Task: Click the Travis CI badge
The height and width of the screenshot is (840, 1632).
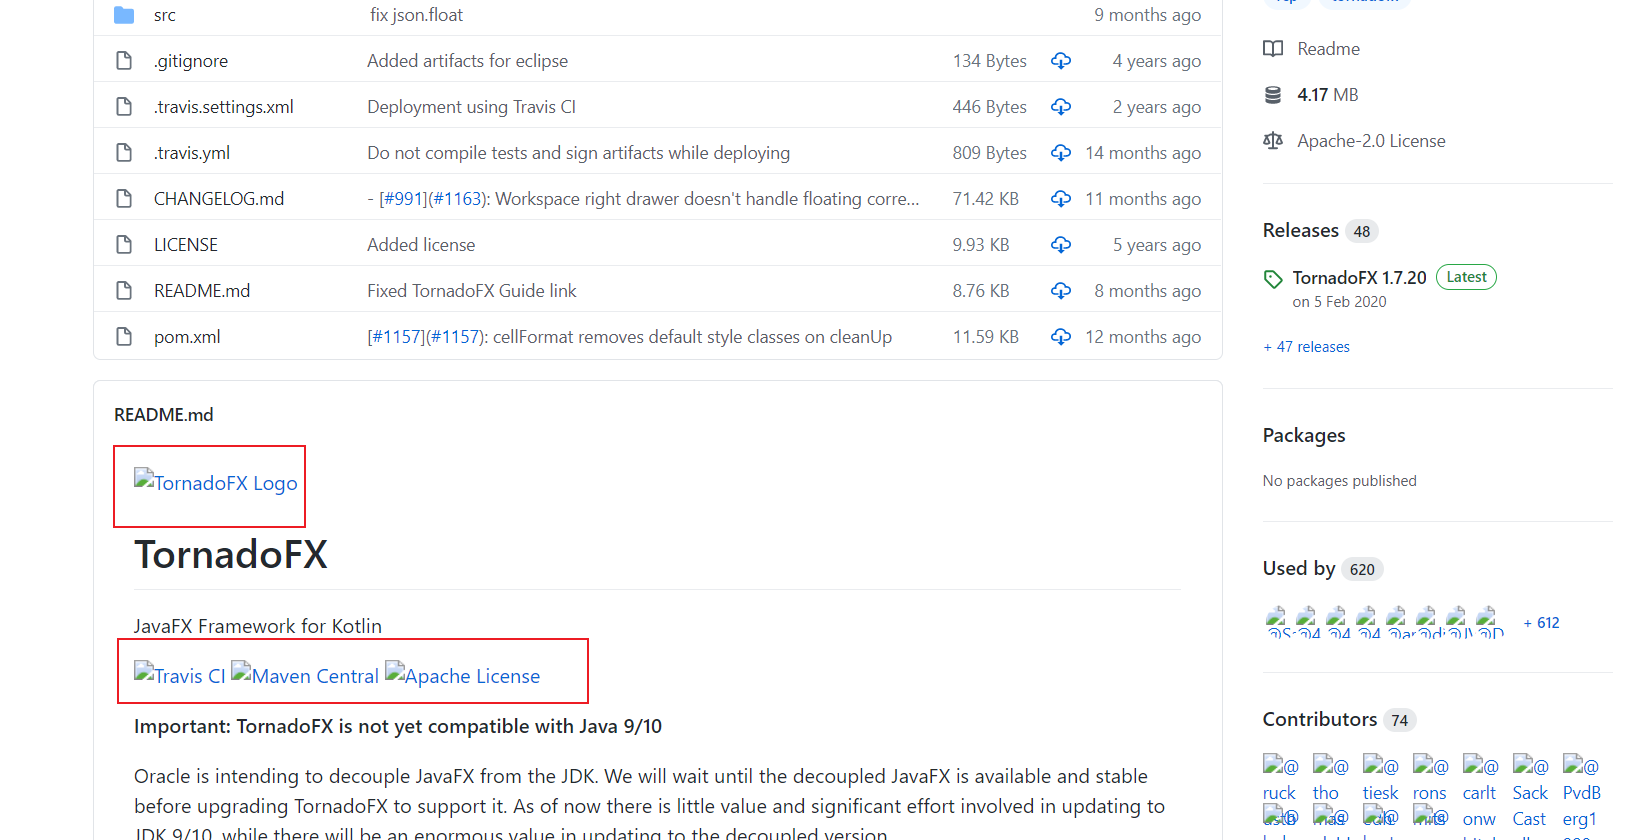Action: (180, 675)
